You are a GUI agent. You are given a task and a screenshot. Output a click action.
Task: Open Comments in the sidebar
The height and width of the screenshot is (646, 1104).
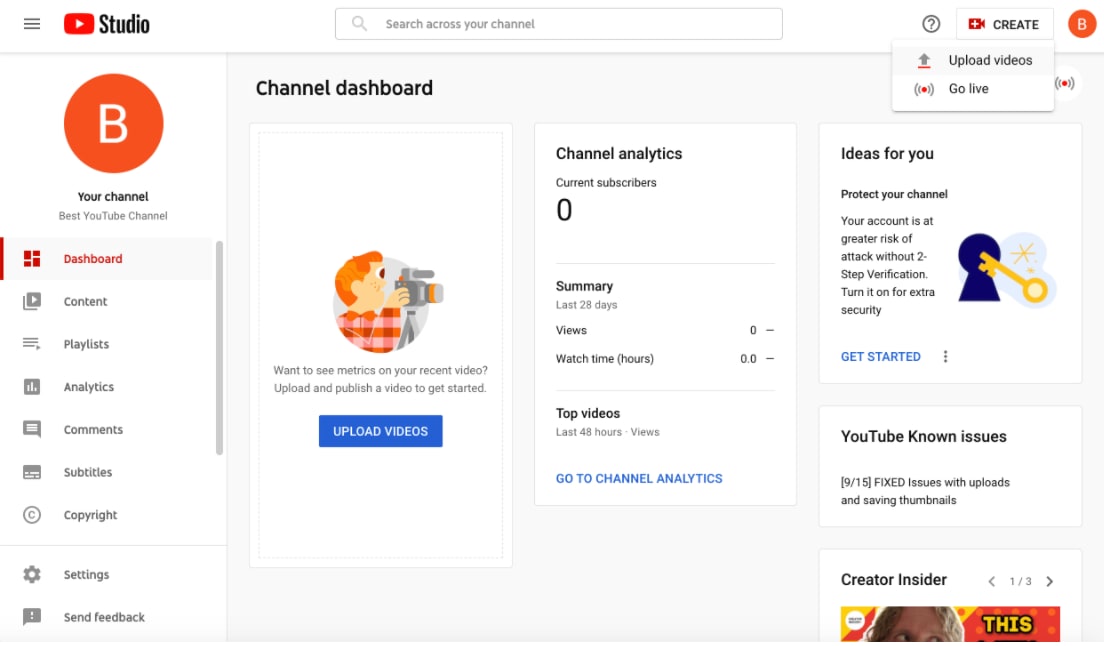pos(108,429)
